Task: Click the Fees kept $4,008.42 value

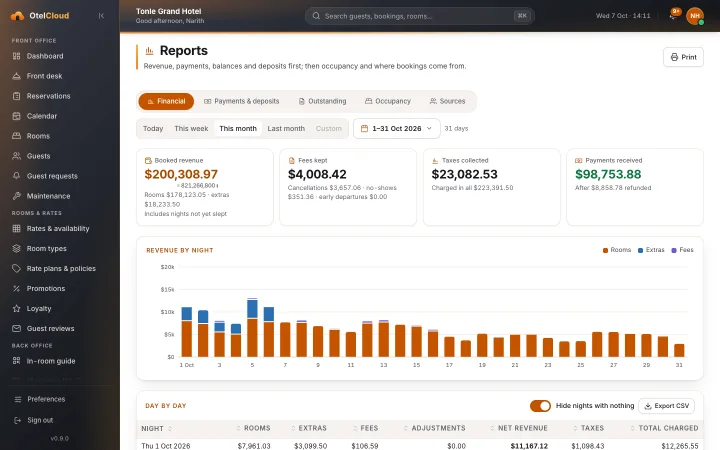Action: 317,174
